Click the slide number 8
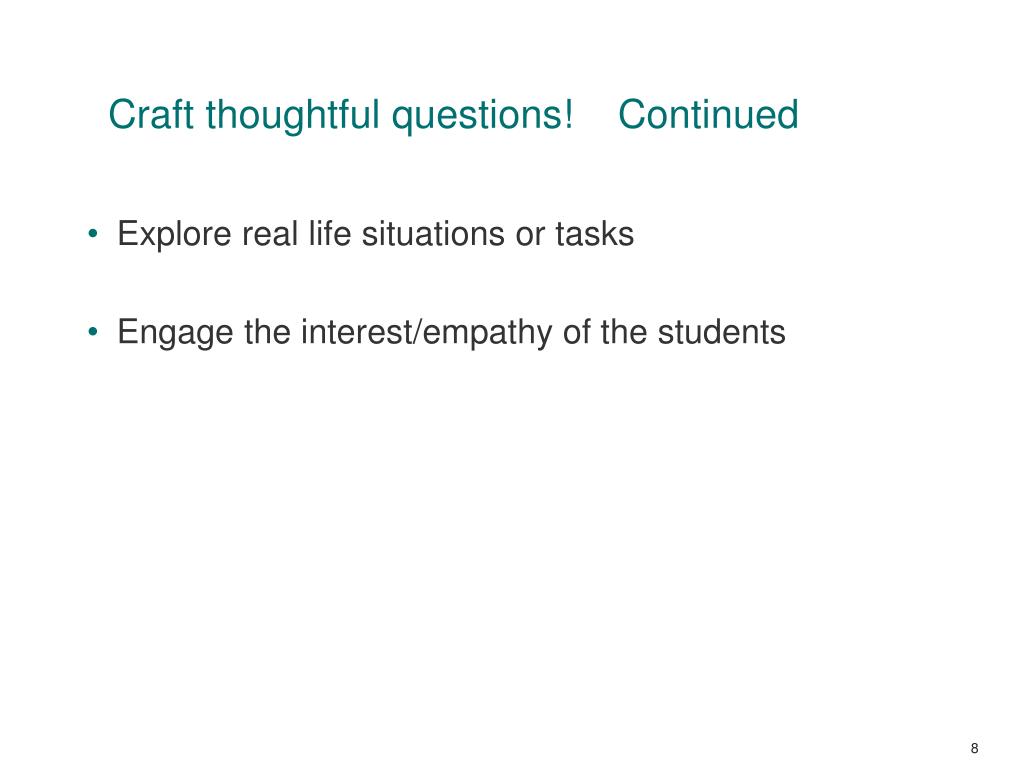Viewport: 1024px width, 768px height. tap(974, 748)
